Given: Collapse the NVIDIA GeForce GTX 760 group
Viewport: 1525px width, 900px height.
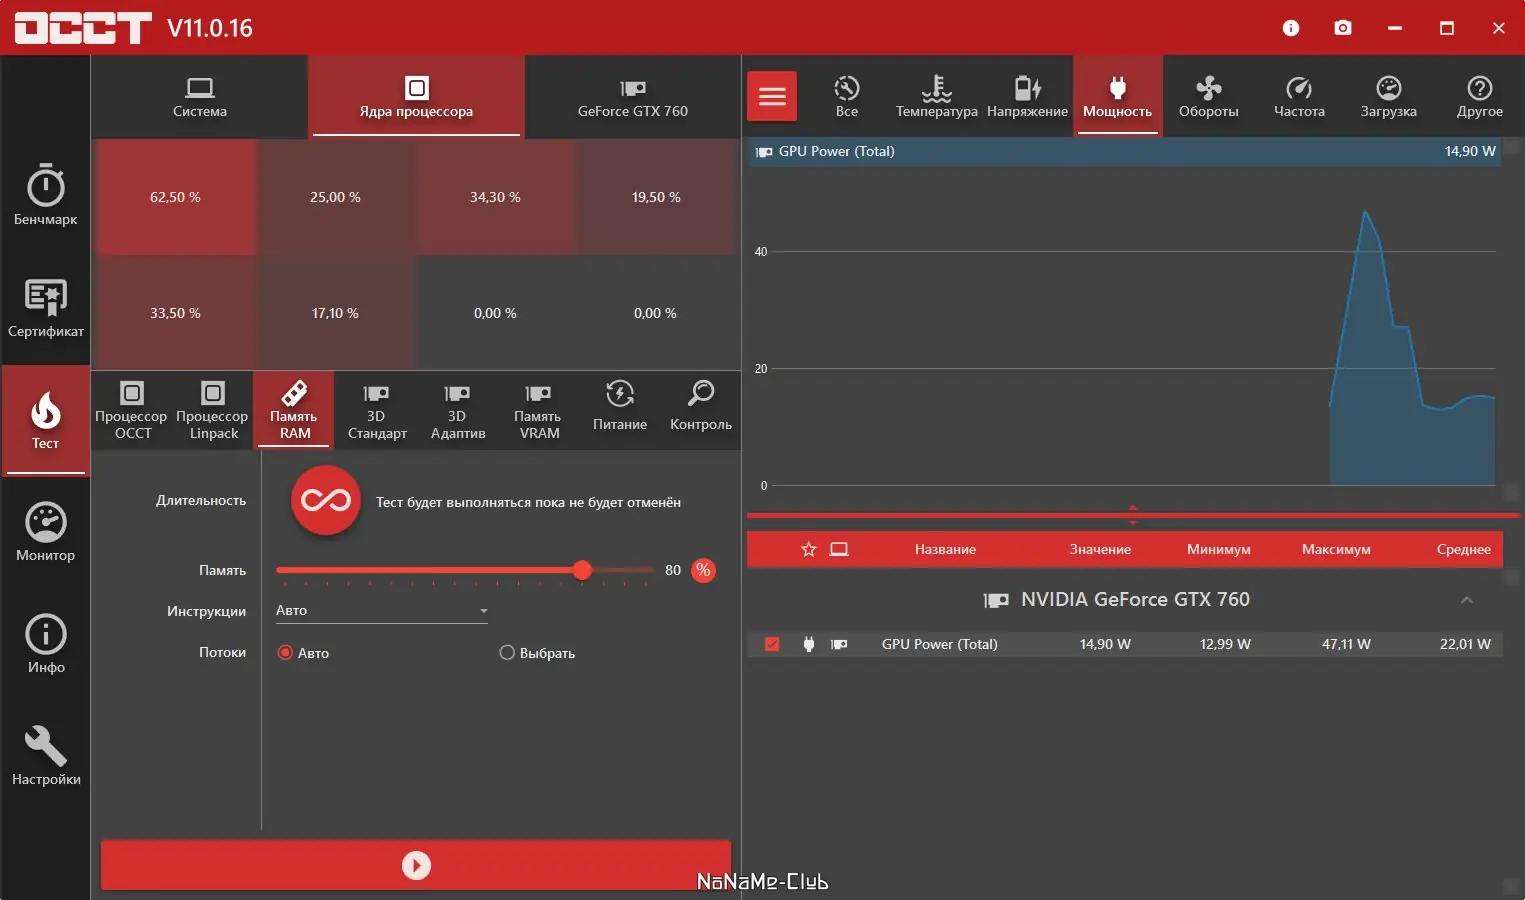Looking at the screenshot, I should coord(1467,600).
